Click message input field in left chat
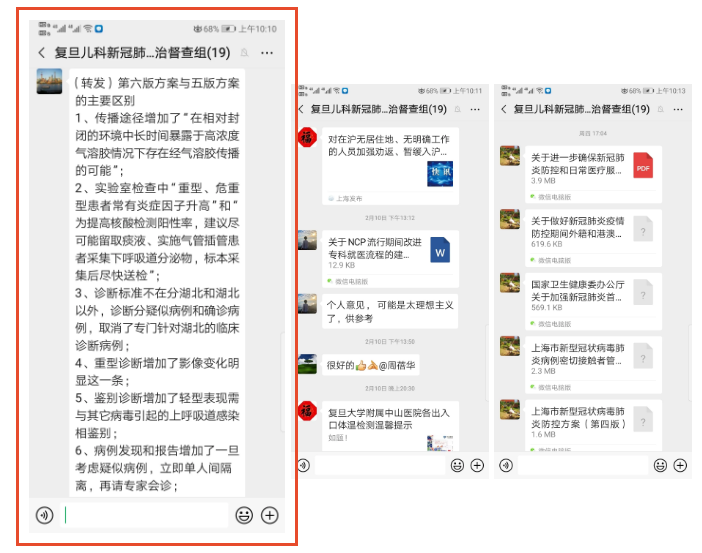 (x=144, y=515)
